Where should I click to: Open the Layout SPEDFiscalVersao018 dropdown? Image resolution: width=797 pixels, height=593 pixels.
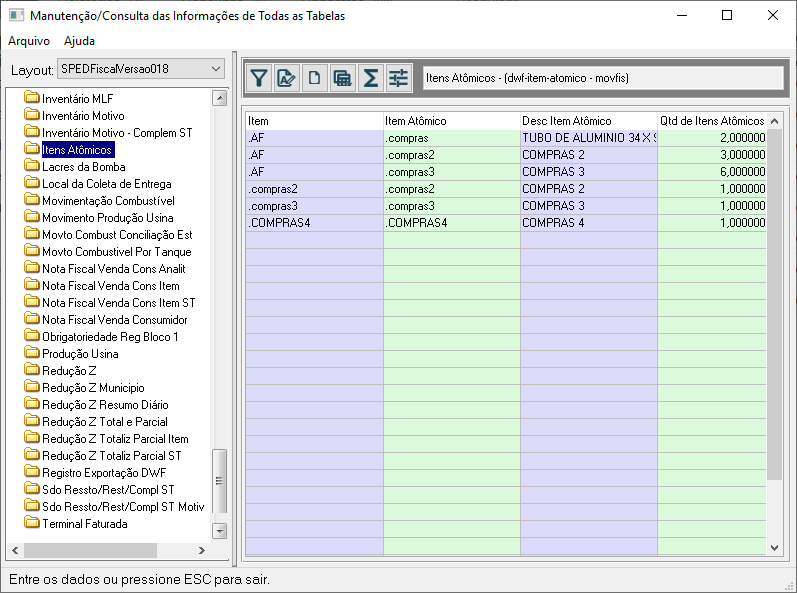(141, 69)
